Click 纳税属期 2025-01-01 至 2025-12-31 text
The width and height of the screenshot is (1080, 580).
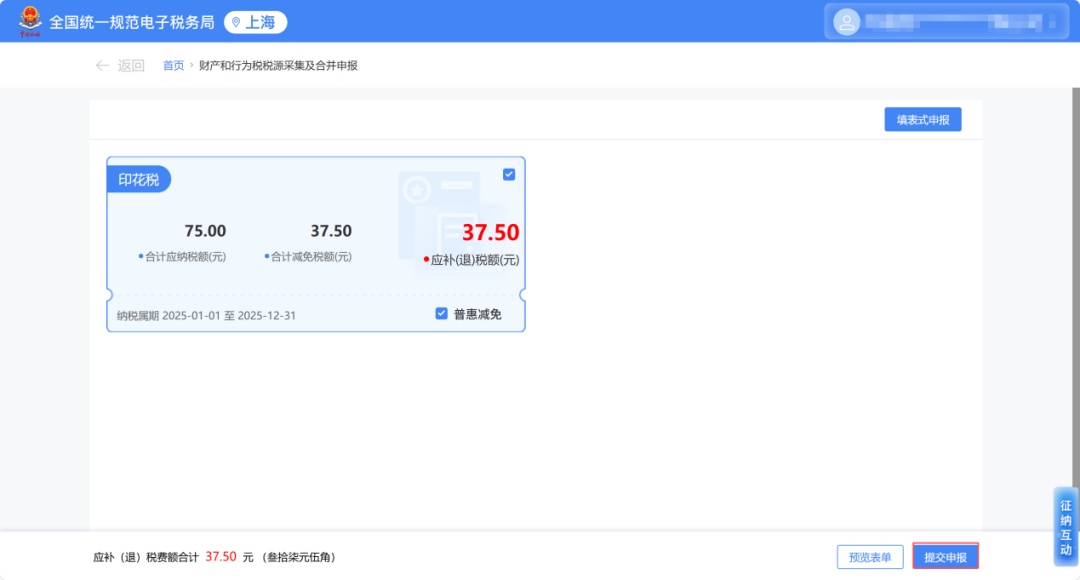[x=206, y=315]
